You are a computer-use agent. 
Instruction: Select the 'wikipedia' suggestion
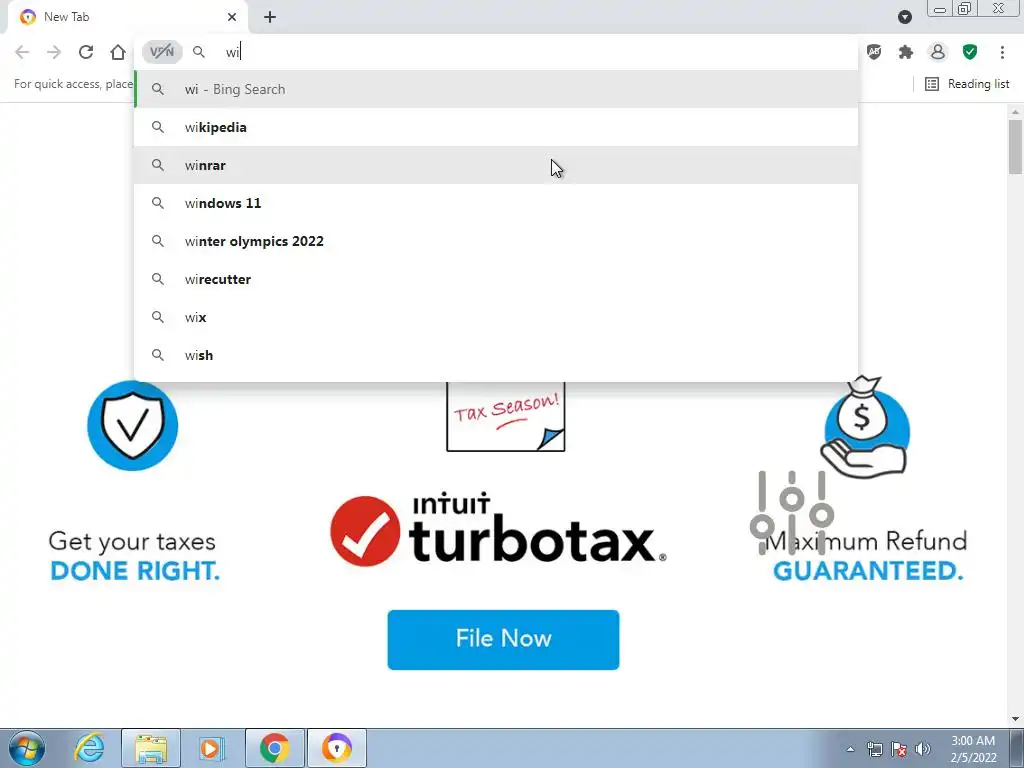pos(496,127)
